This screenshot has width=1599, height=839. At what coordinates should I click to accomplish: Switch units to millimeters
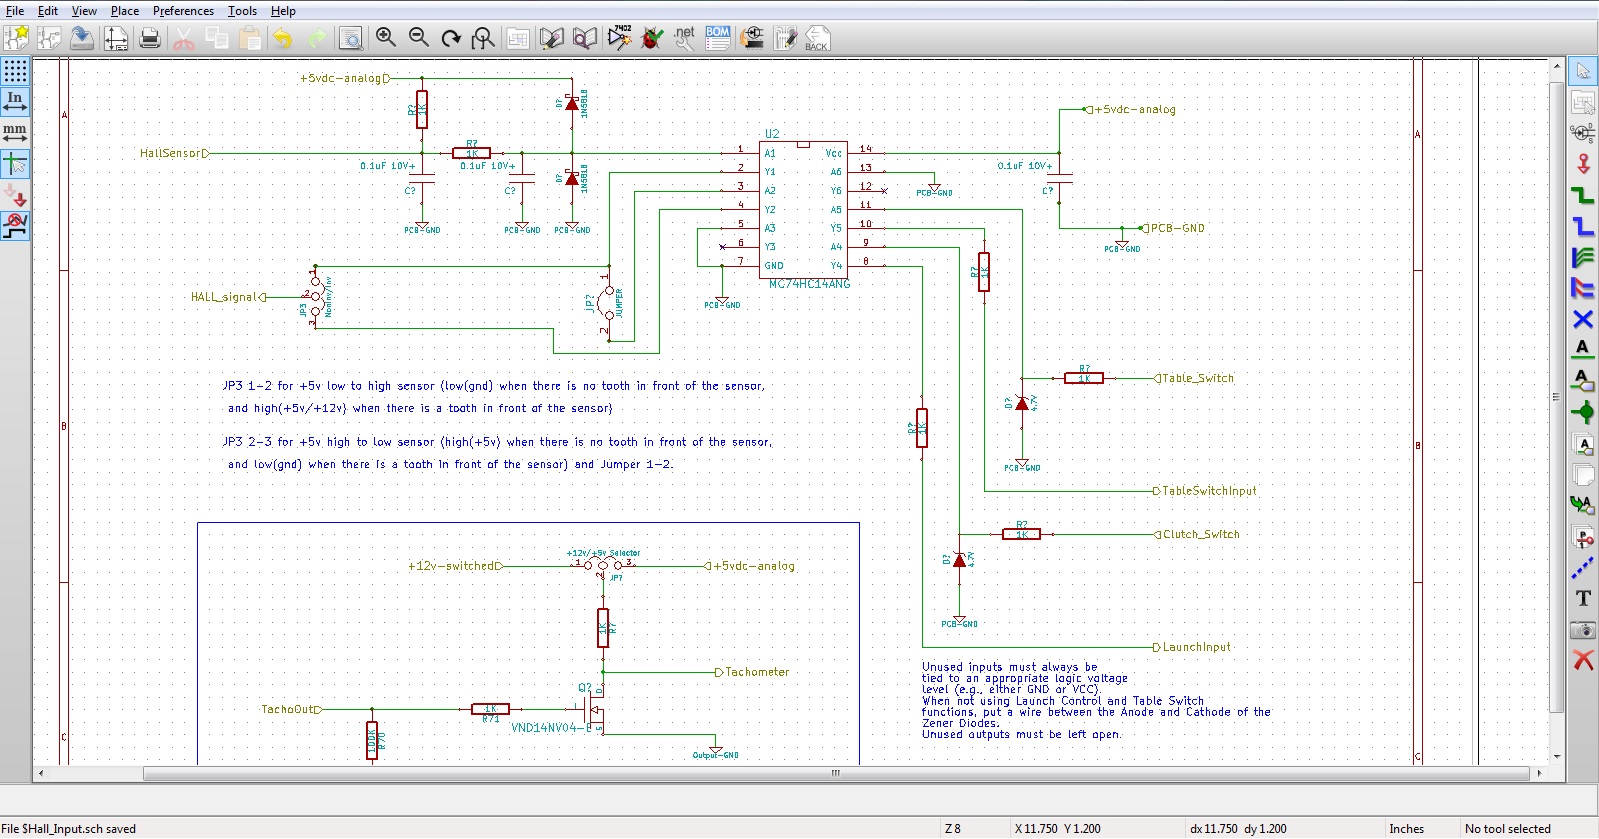15,132
